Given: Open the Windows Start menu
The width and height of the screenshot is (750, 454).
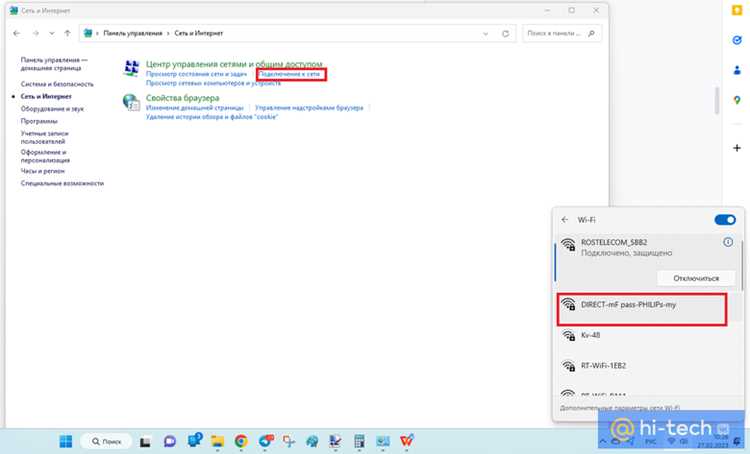Looking at the screenshot, I should (66, 441).
